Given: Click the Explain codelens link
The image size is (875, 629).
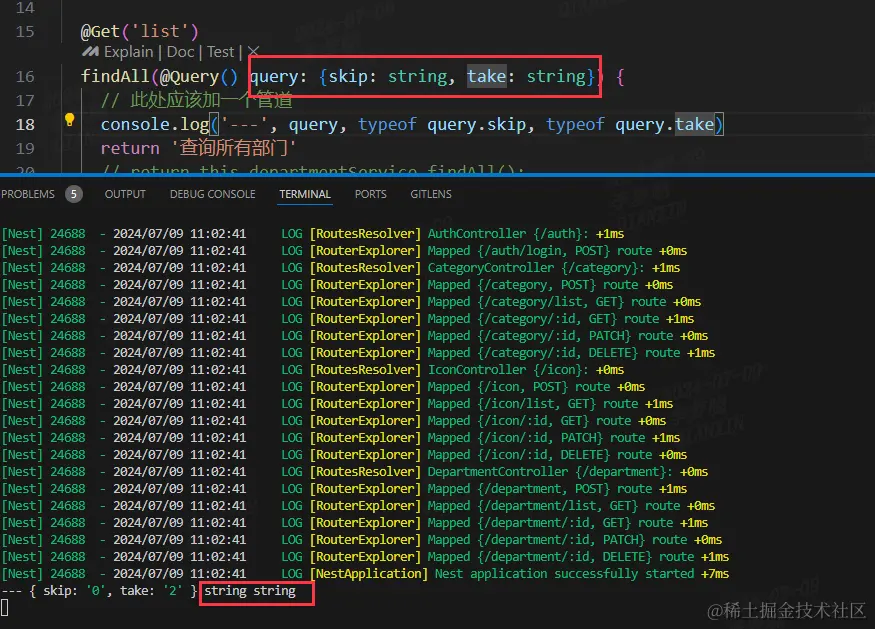Looking at the screenshot, I should click(x=128, y=52).
